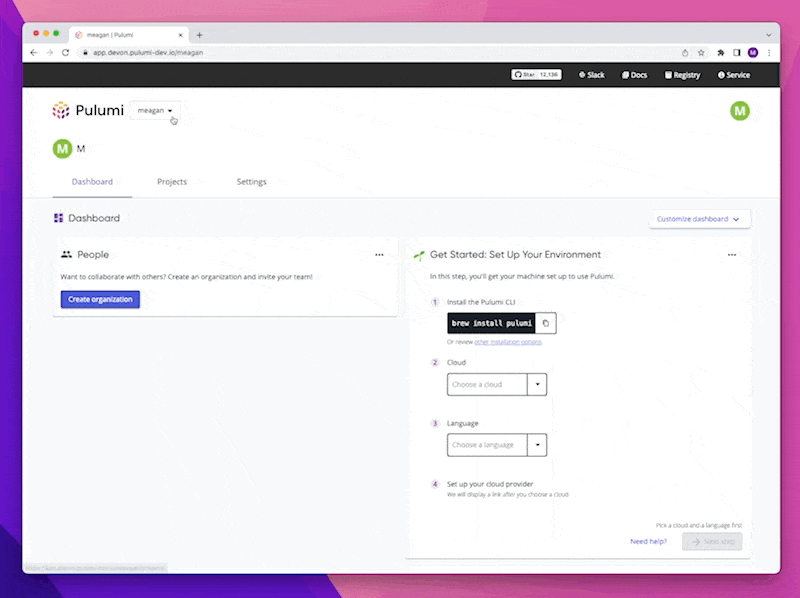
Task: Open a new browser tab
Action: point(199,35)
